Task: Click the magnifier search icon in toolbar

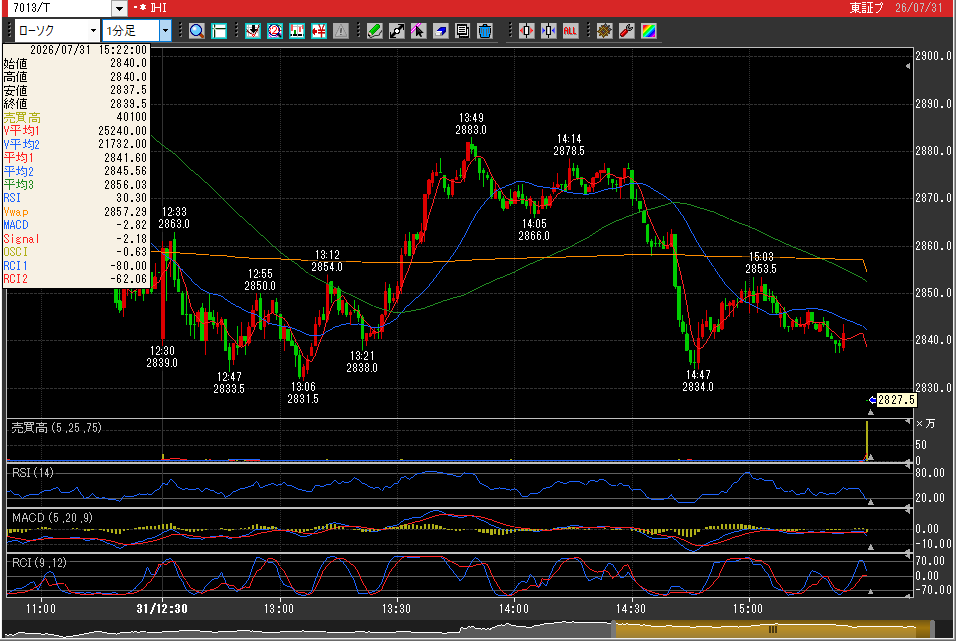Action: 196,30
